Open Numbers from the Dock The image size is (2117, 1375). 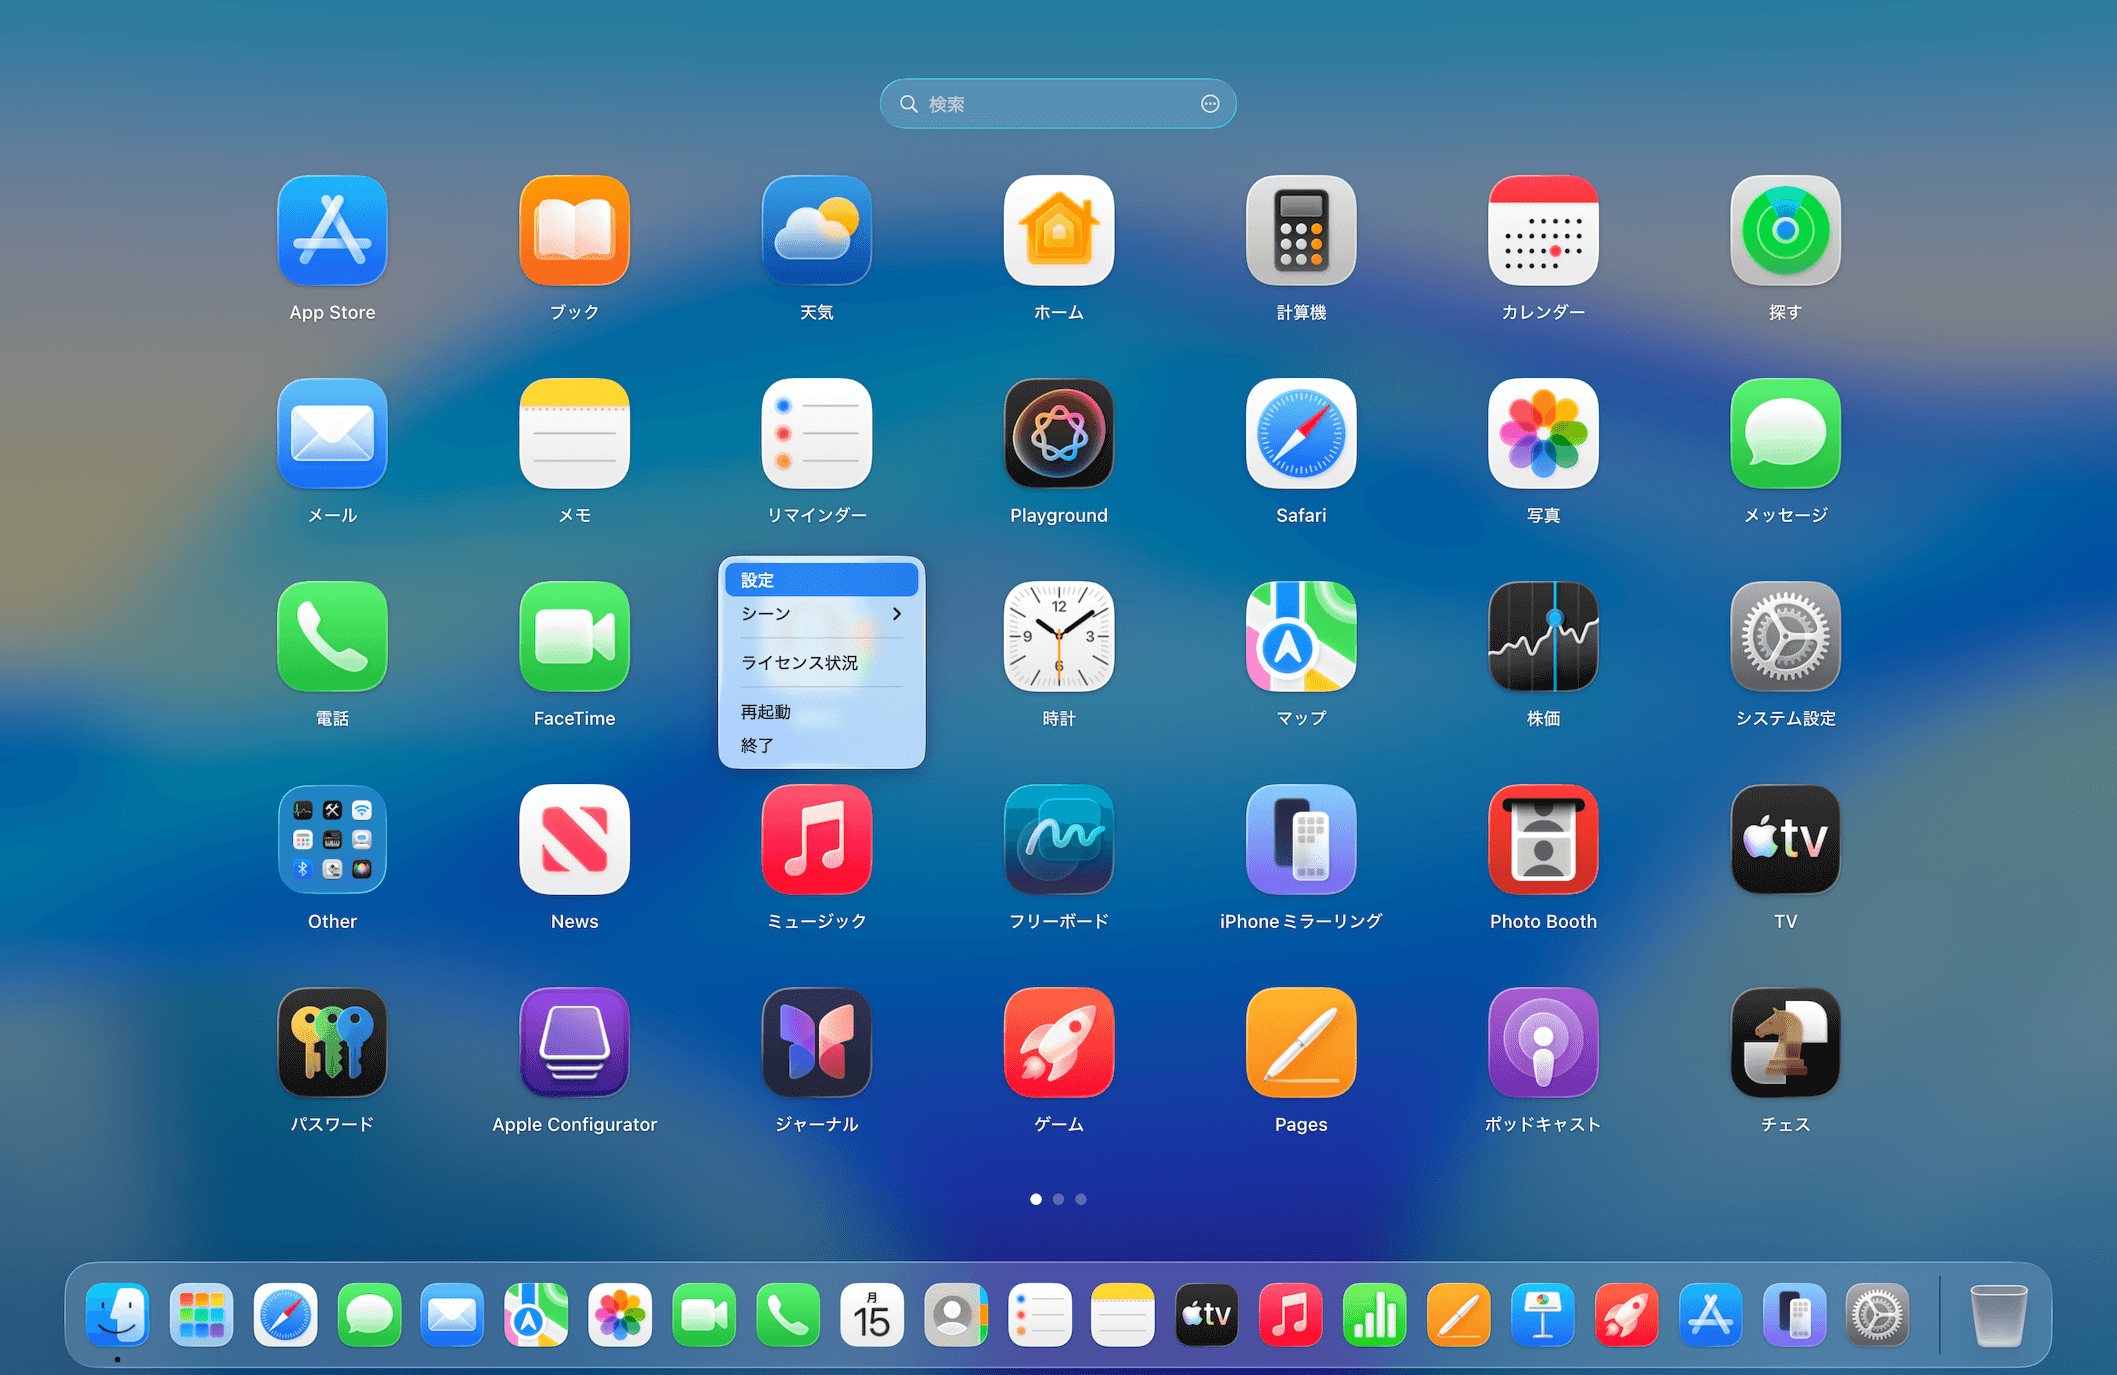1375,1315
